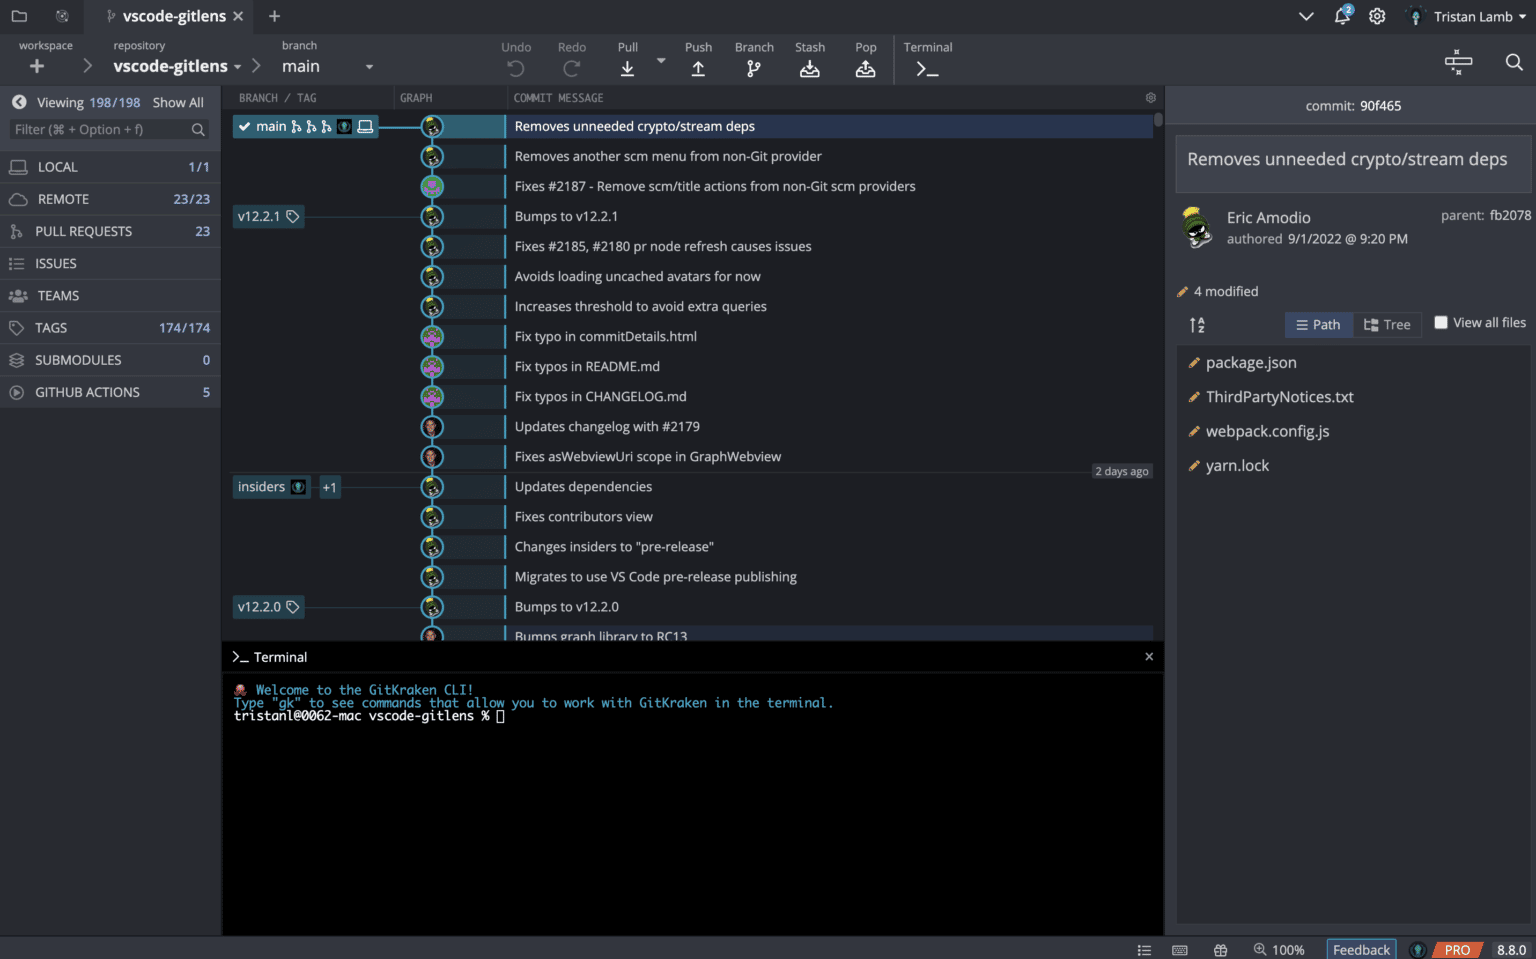Image resolution: width=1536 pixels, height=959 pixels.
Task: Open the Pull options dropdown arrow
Action: (x=660, y=61)
